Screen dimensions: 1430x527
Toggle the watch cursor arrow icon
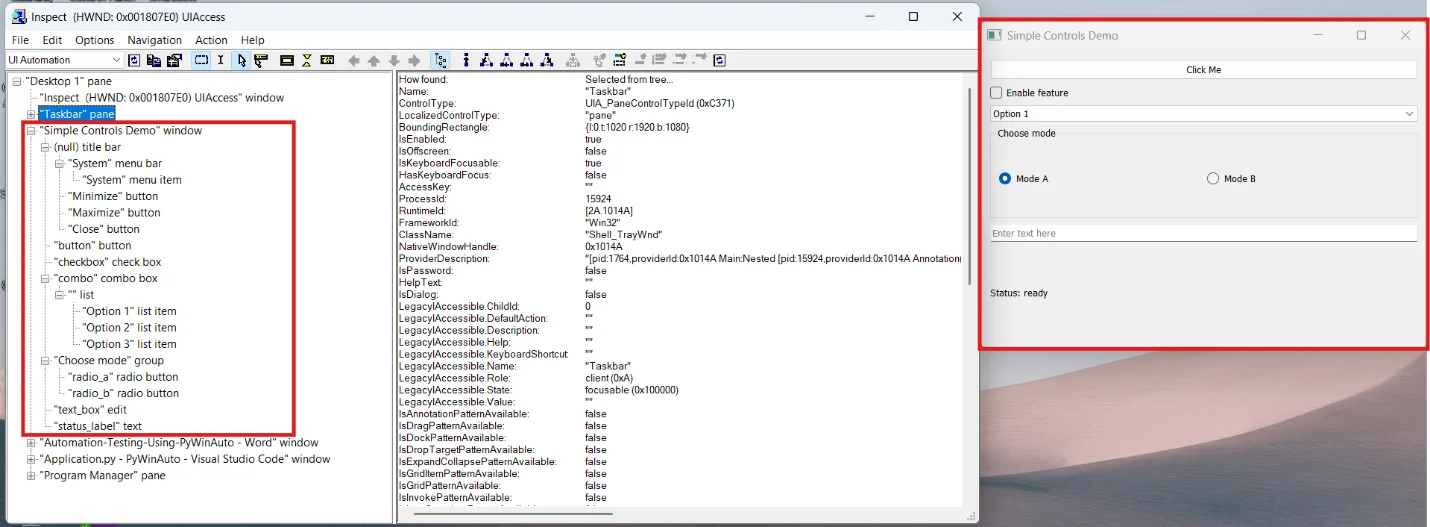[241, 60]
